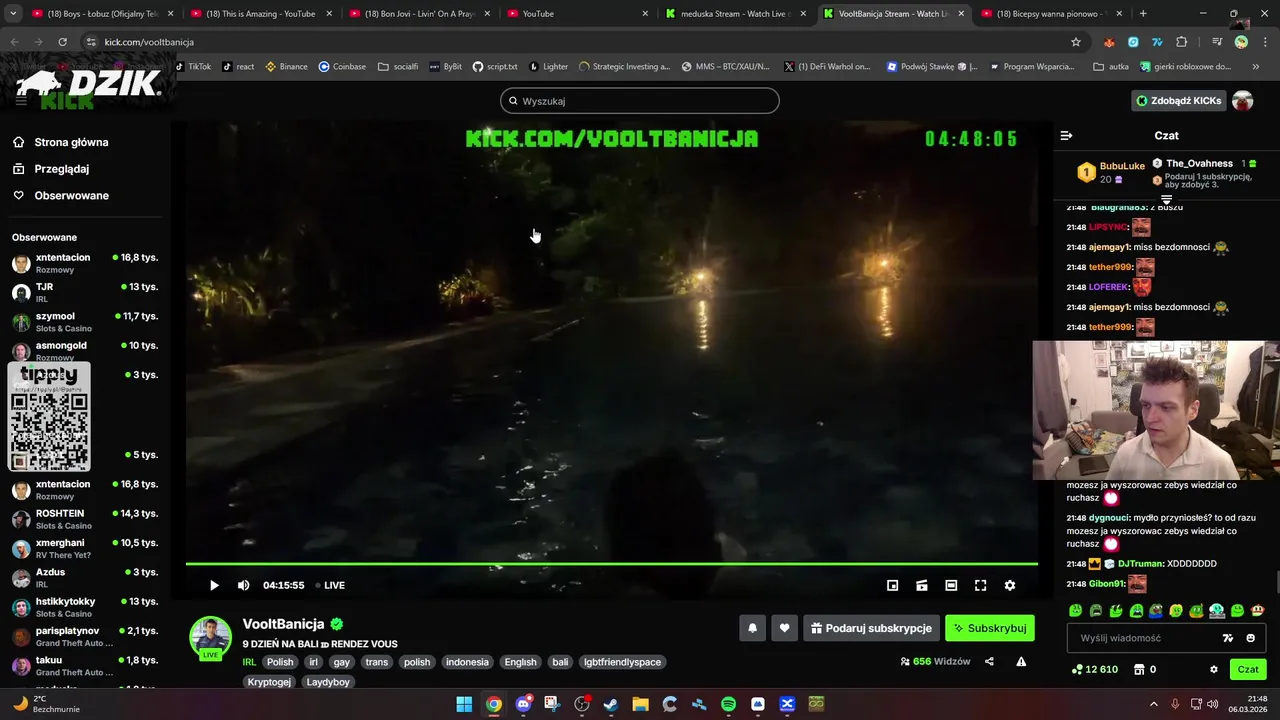
Task: Click the lgbtfriendlyspace tag
Action: tap(622, 662)
